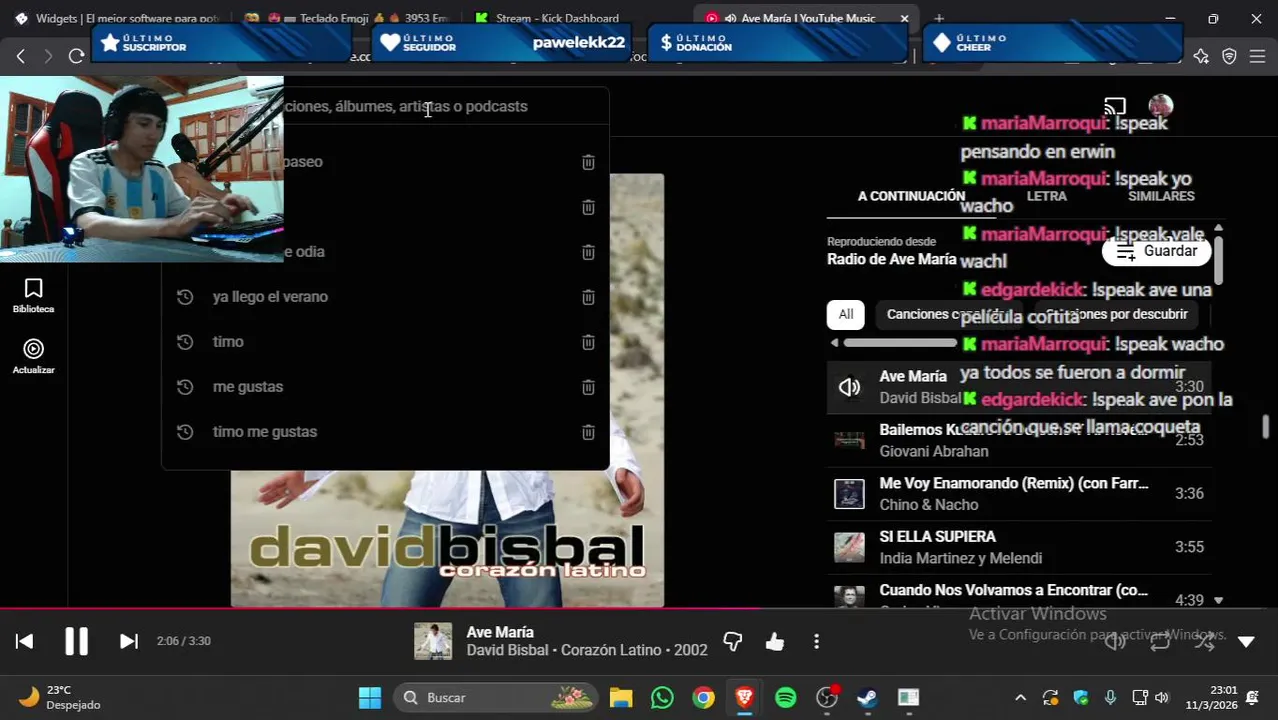The height and width of the screenshot is (720, 1278).
Task: Click the album thumbnail in player bar
Action: [x=433, y=642]
